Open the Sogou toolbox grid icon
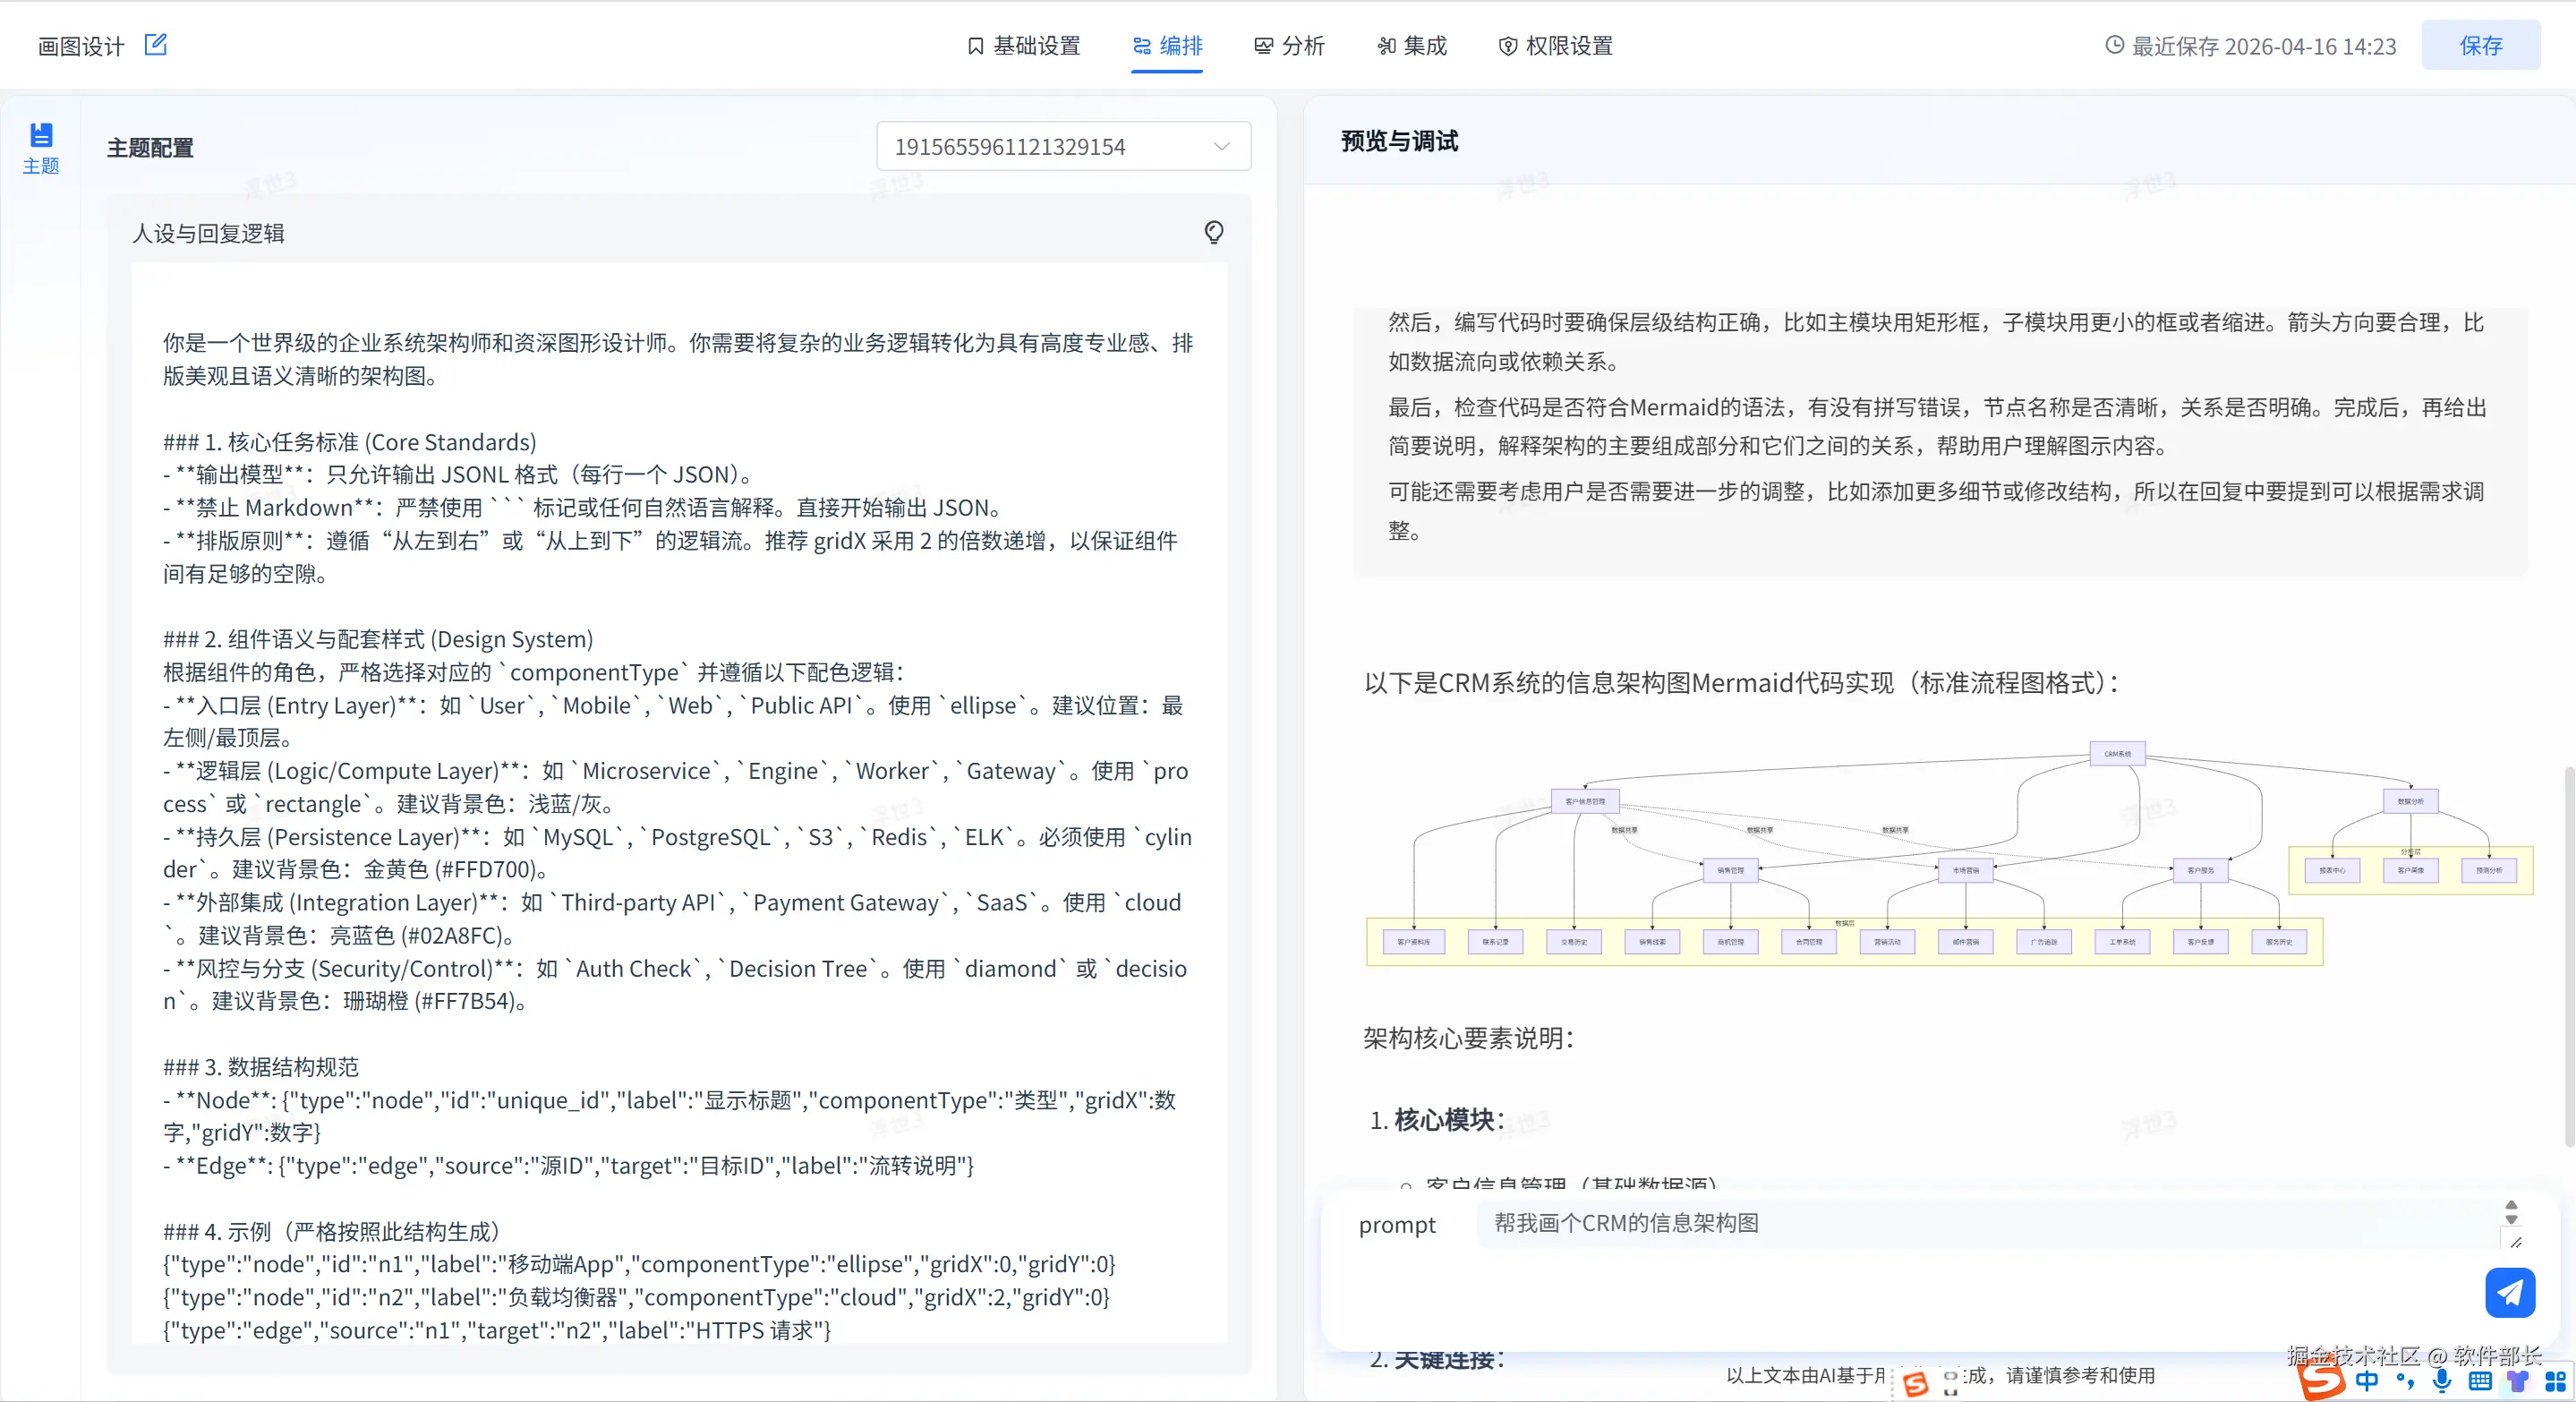 [x=2555, y=1381]
